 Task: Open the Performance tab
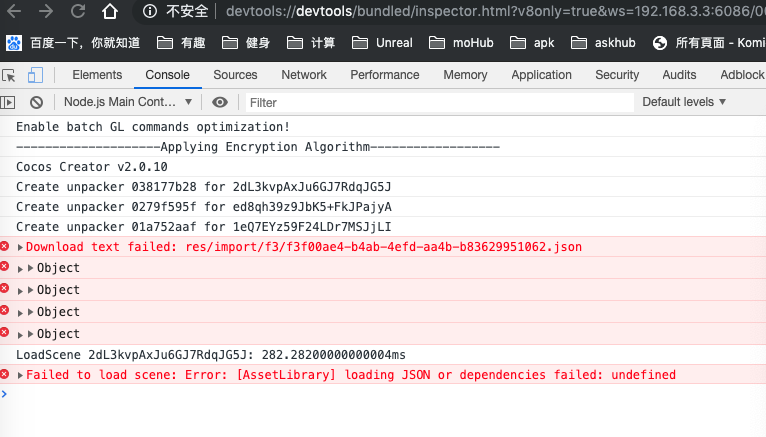[x=385, y=75]
